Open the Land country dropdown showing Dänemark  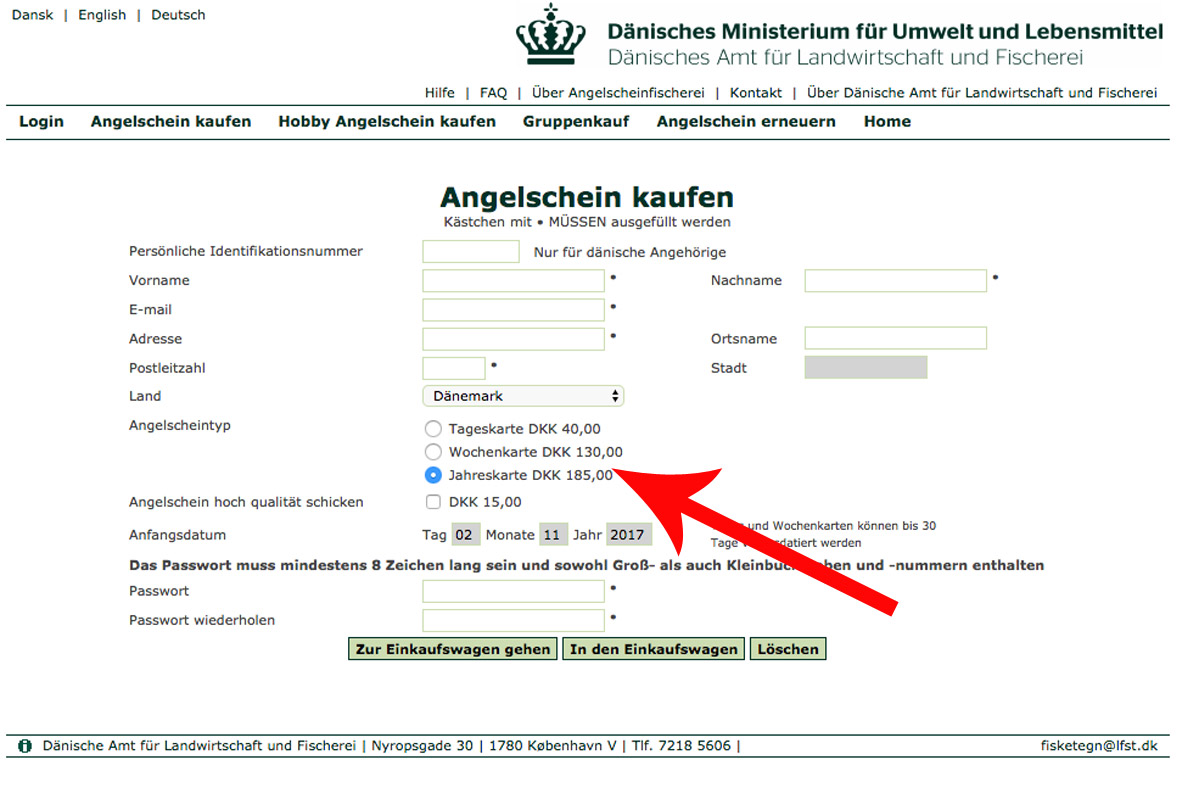[x=522, y=395]
